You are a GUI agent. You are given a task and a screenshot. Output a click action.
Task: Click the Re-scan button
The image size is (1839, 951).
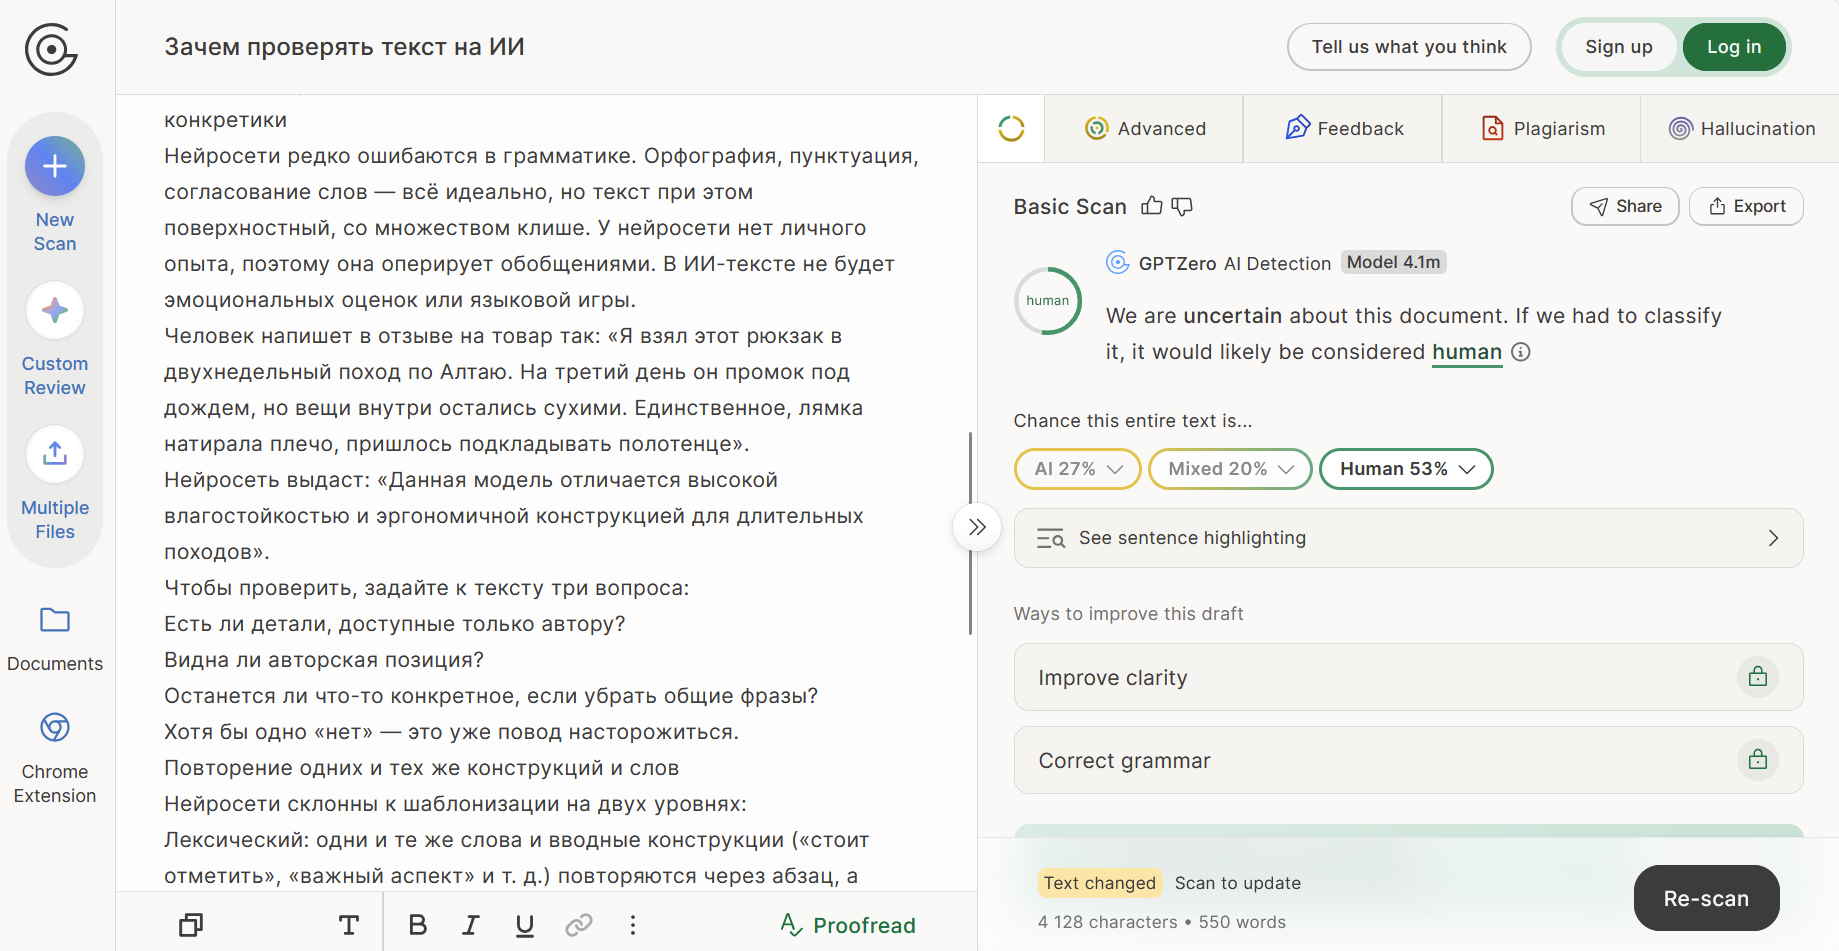point(1706,898)
